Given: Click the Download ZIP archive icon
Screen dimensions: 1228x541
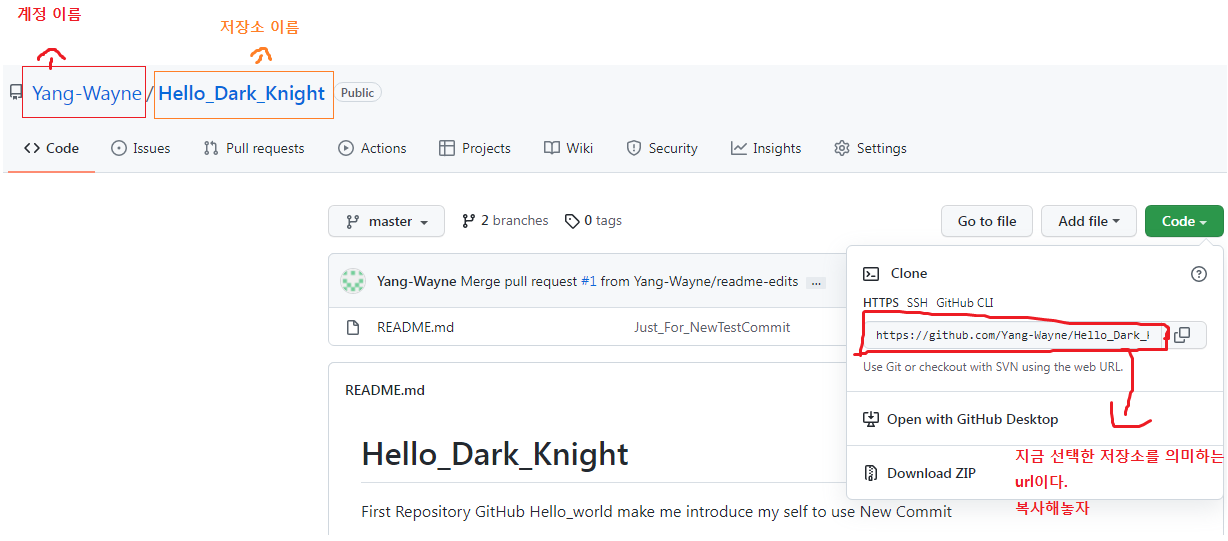Looking at the screenshot, I should coord(871,473).
